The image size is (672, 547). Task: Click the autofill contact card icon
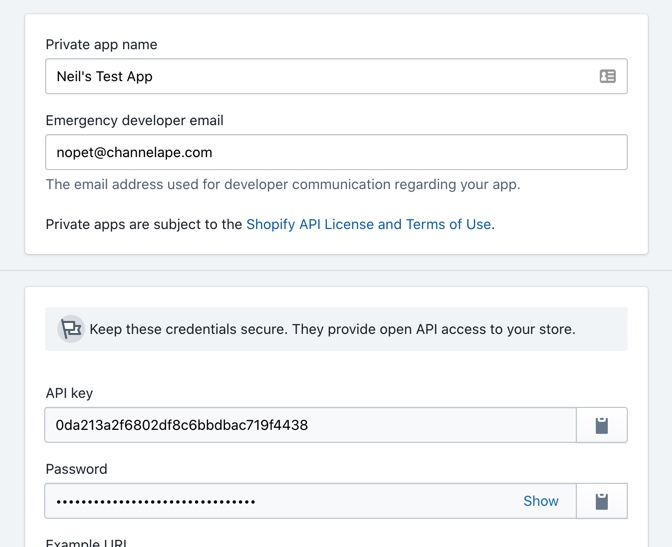[x=607, y=76]
